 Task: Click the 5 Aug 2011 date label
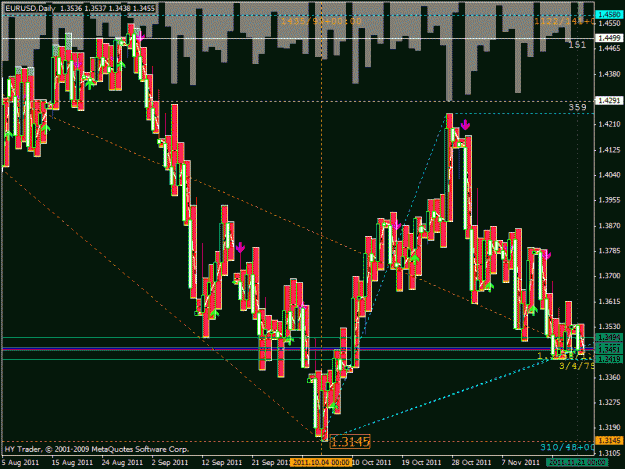coord(21,463)
